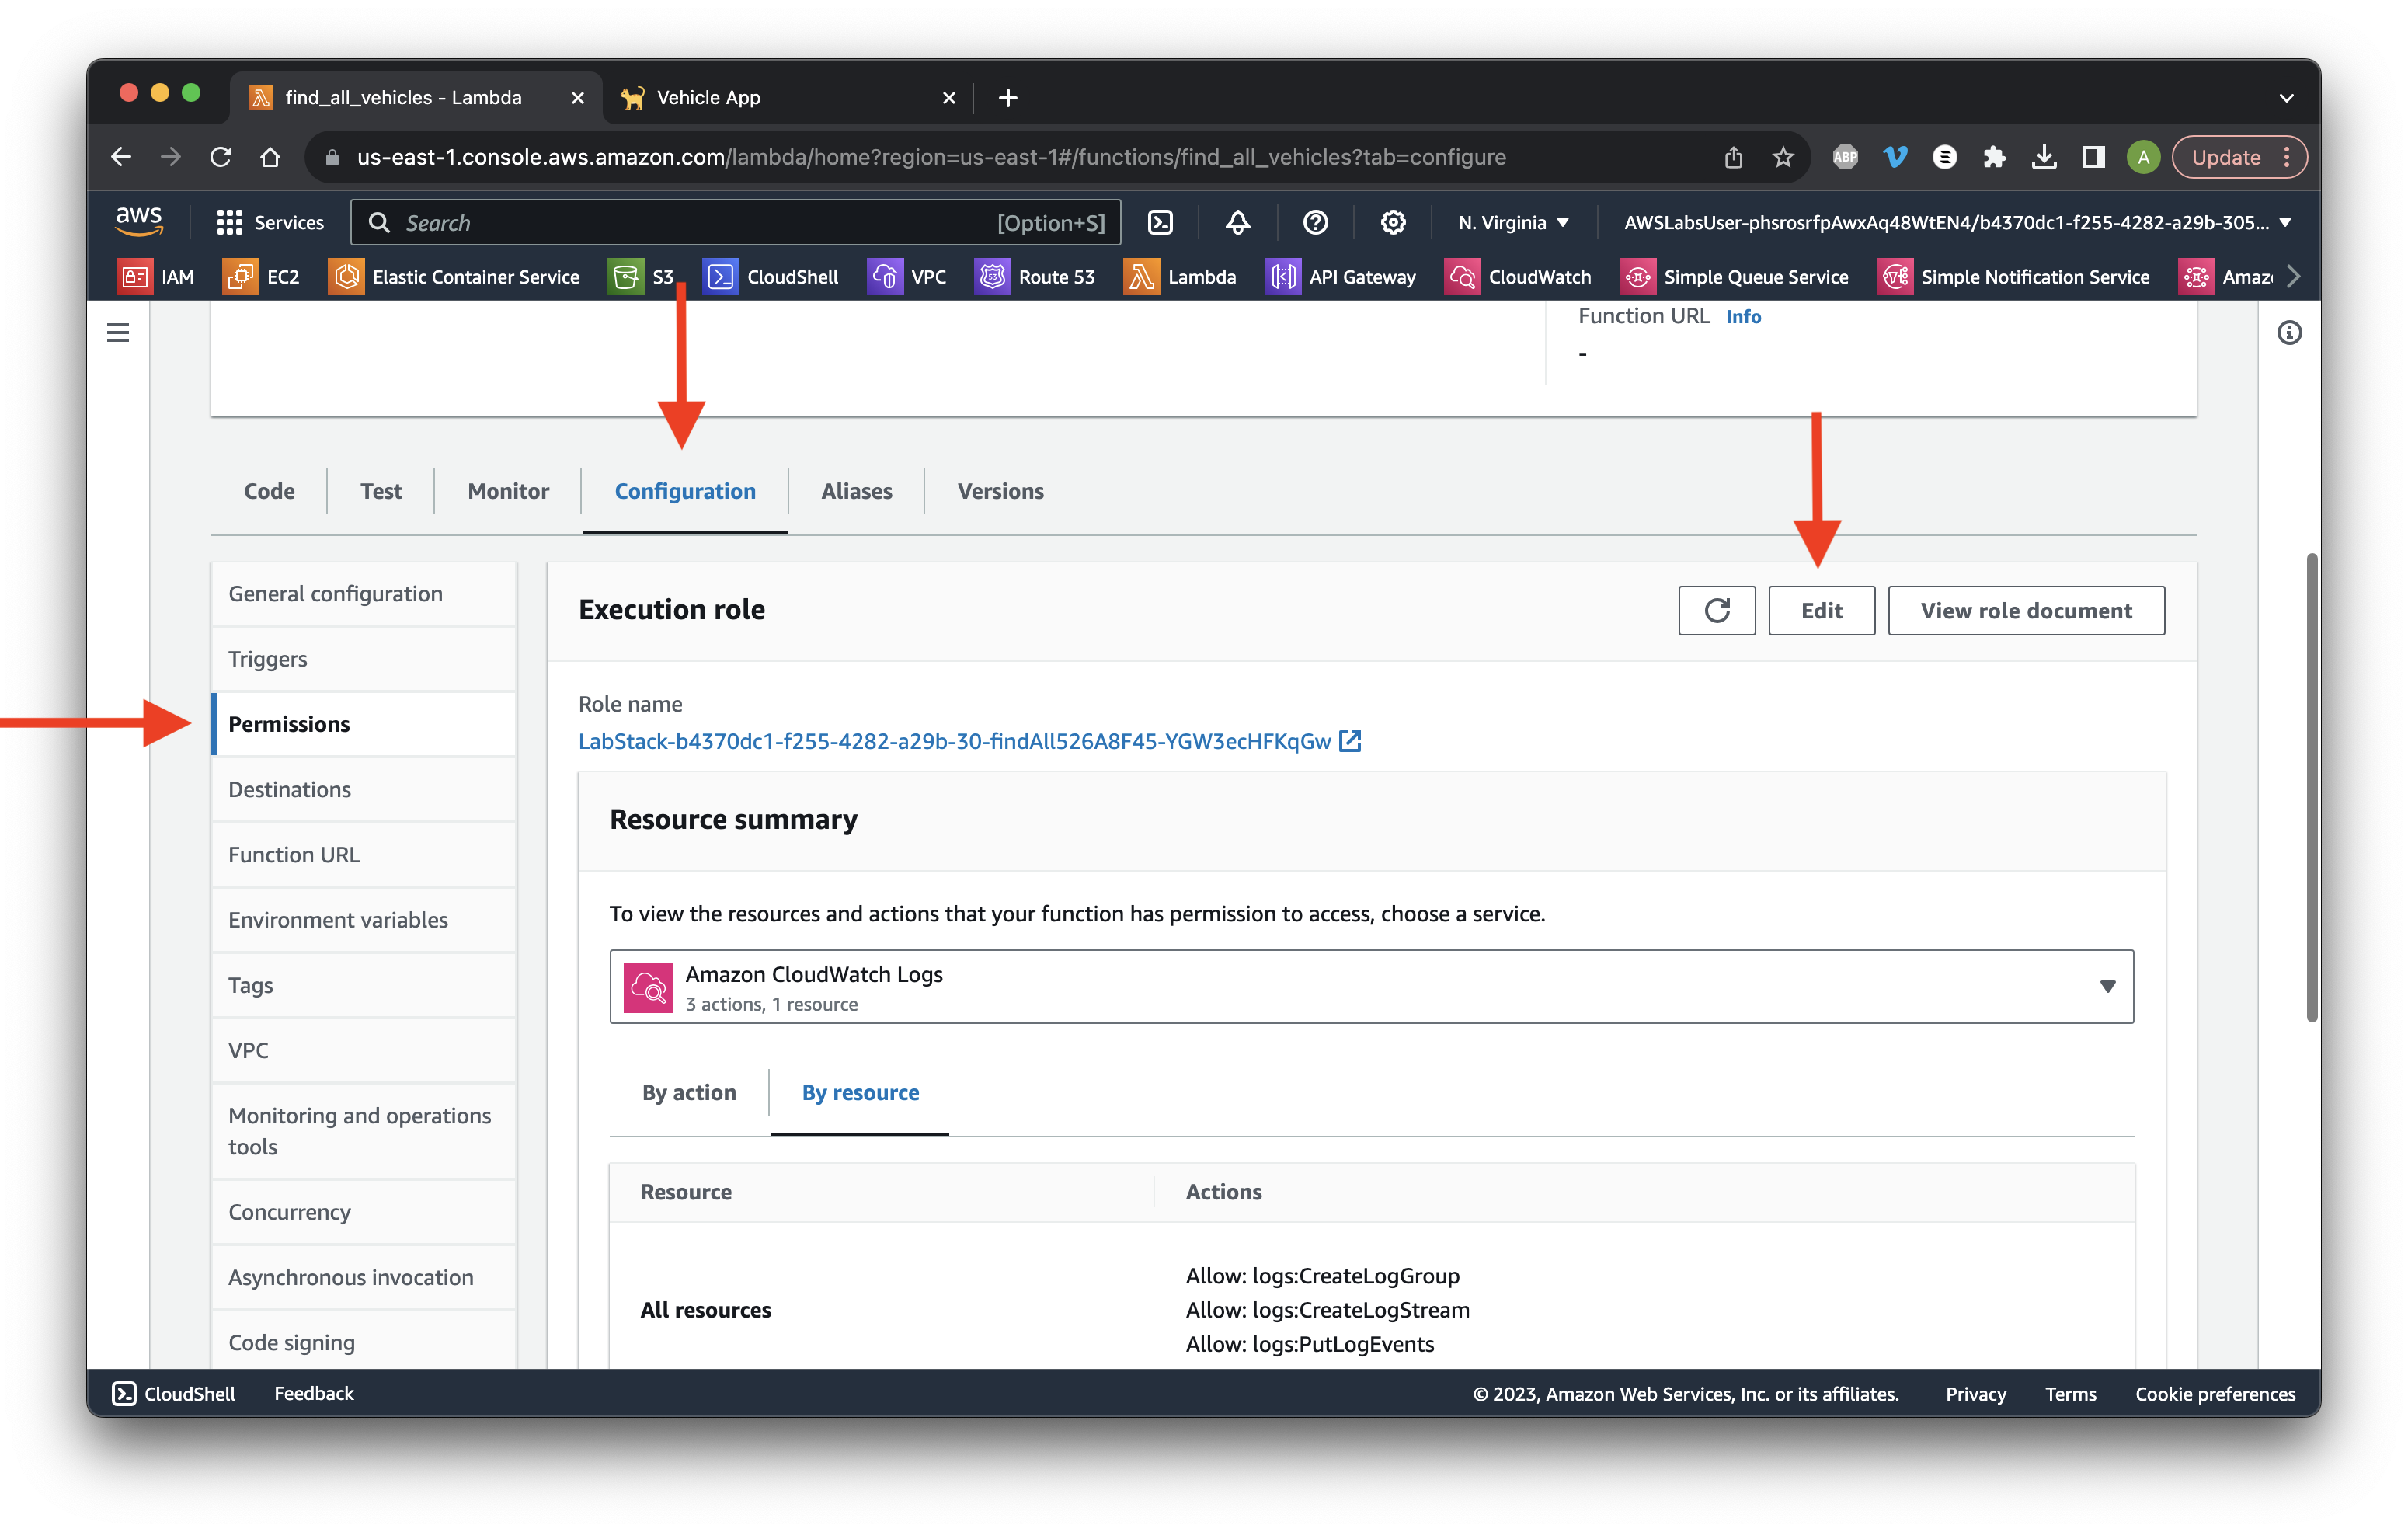Open the VPC service shortcut
Image resolution: width=2408 pixels, height=1532 pixels.
pos(906,277)
